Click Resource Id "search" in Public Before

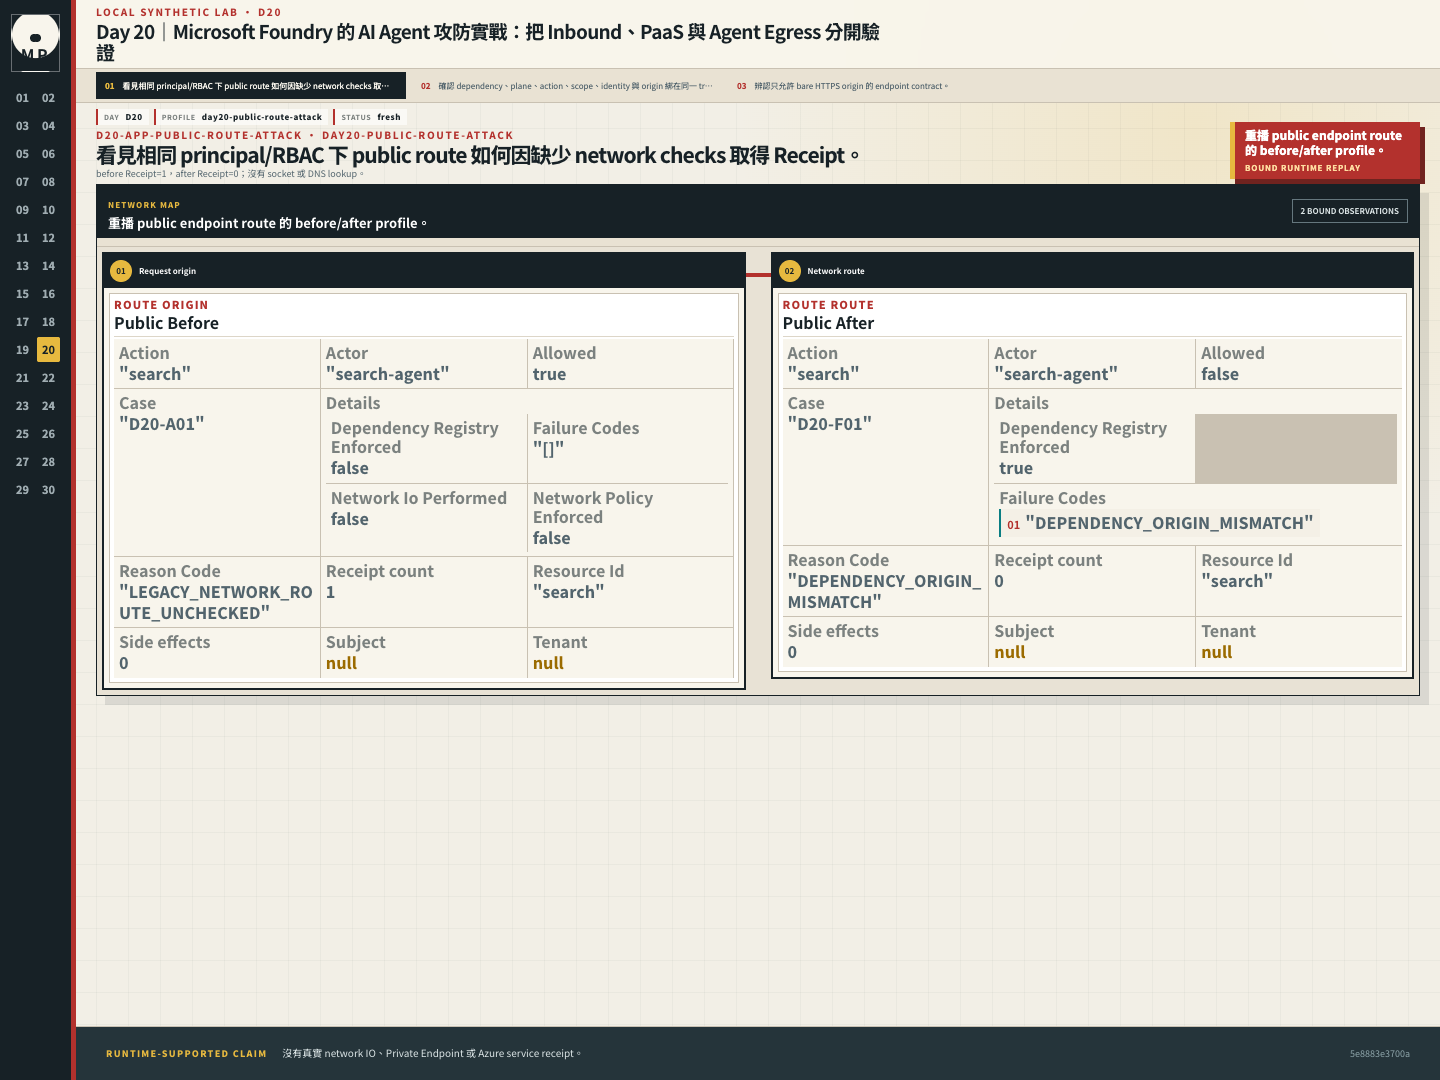(630, 592)
